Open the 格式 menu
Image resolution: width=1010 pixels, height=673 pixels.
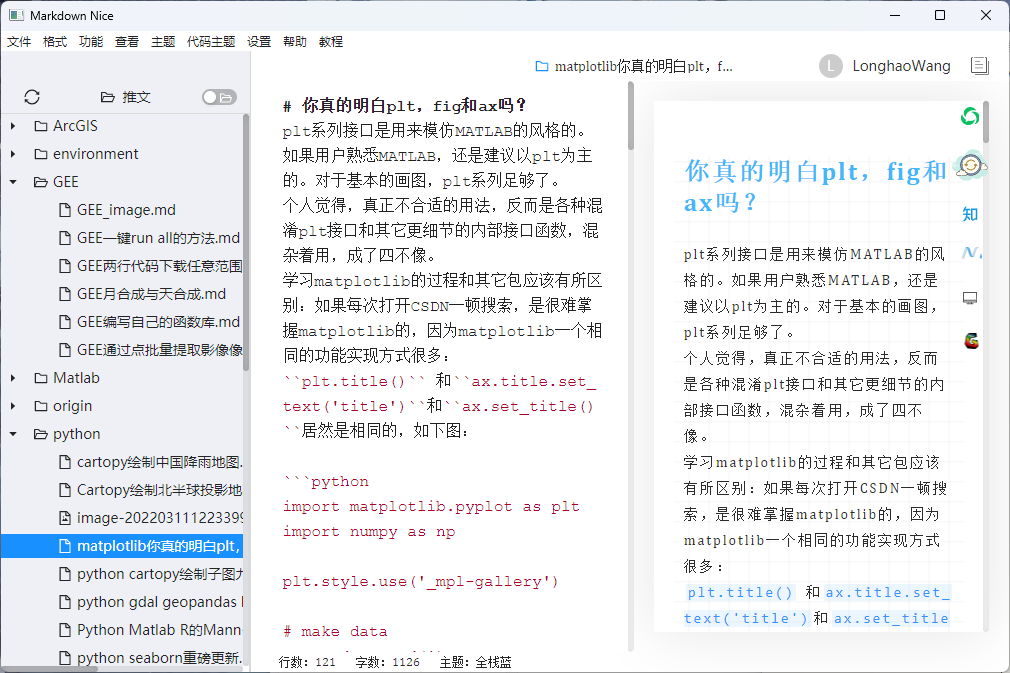55,42
